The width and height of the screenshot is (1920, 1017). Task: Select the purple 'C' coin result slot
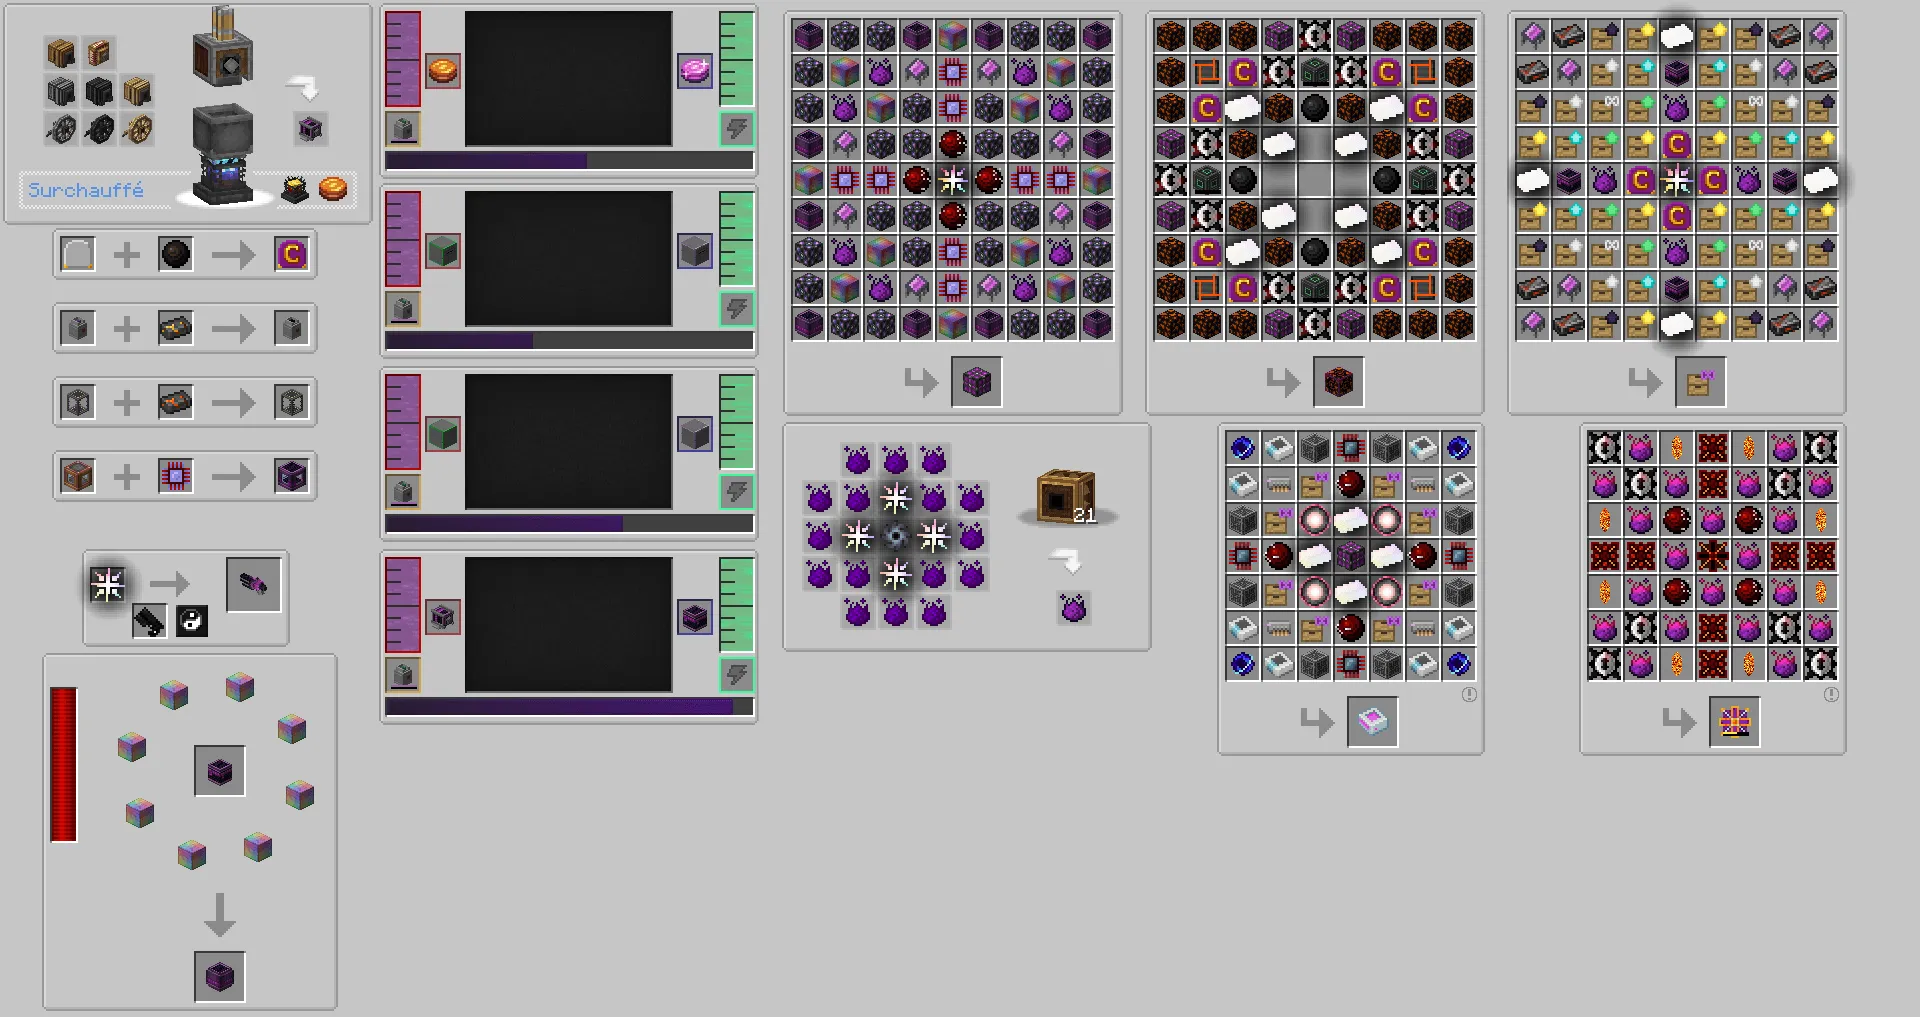pyautogui.click(x=291, y=254)
